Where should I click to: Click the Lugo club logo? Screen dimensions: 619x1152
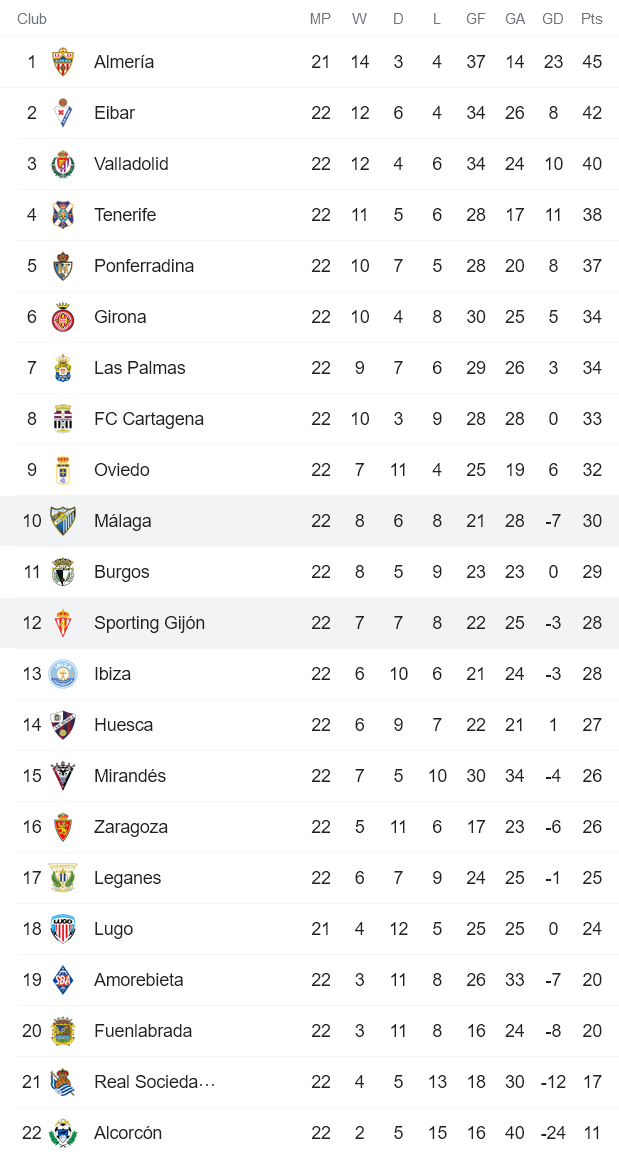(x=63, y=929)
